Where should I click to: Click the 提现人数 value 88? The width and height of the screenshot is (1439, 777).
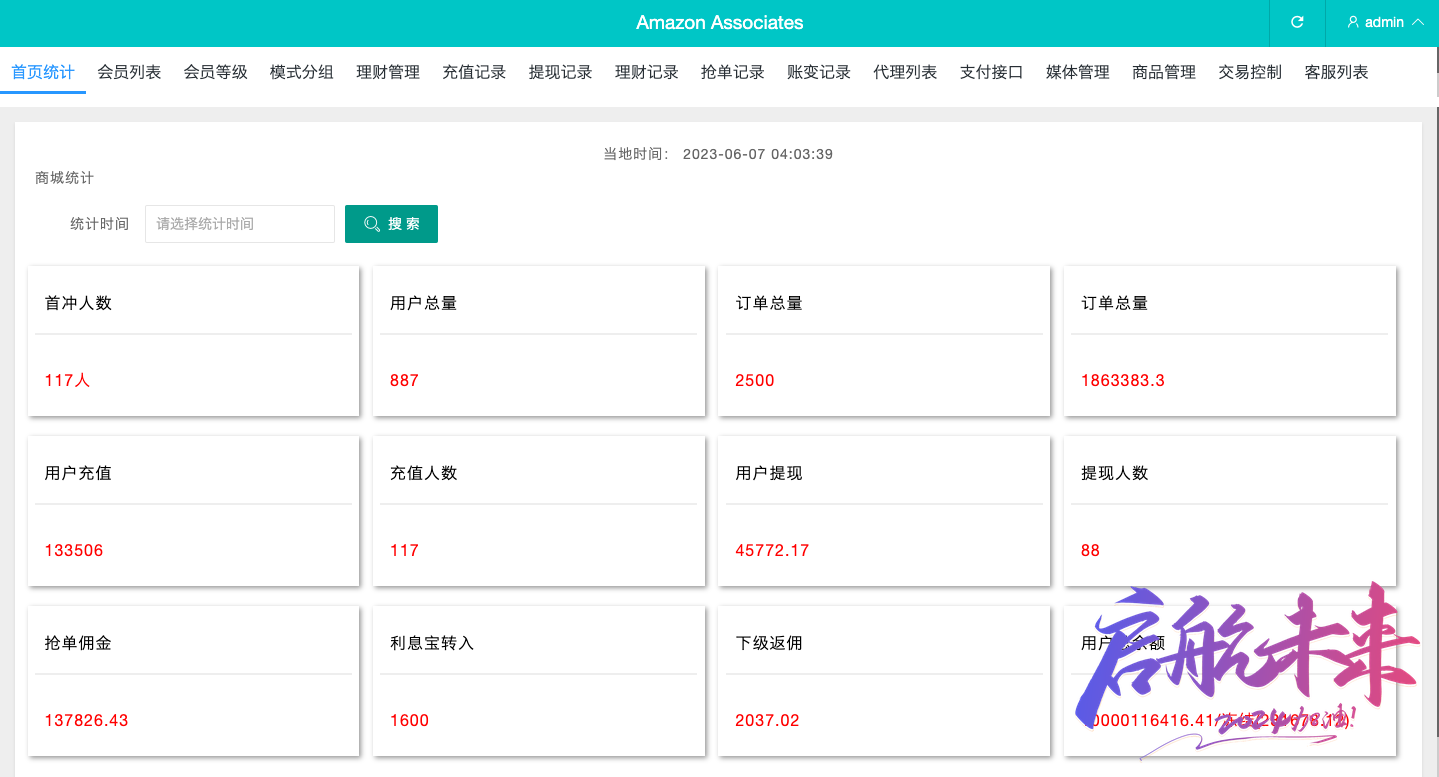[1090, 550]
